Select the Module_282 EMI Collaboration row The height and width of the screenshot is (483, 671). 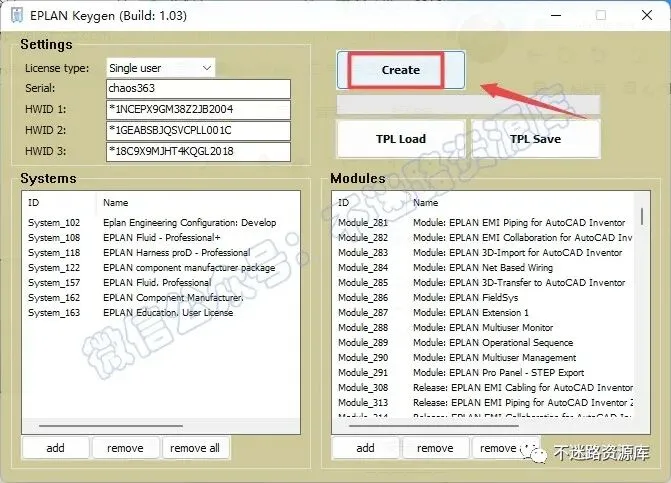pos(484,238)
